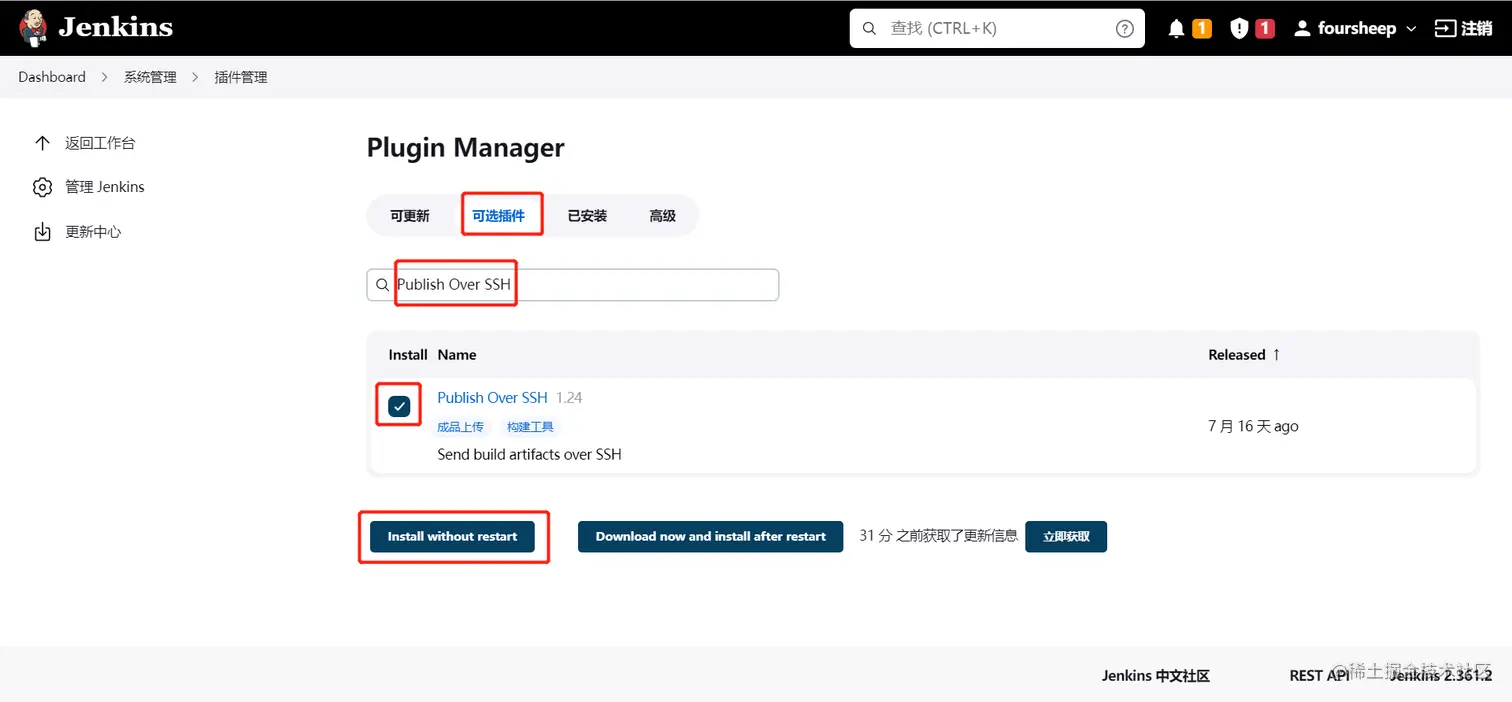Click the magnifier icon in plugin filter
The image size is (1512, 702).
pos(382,285)
